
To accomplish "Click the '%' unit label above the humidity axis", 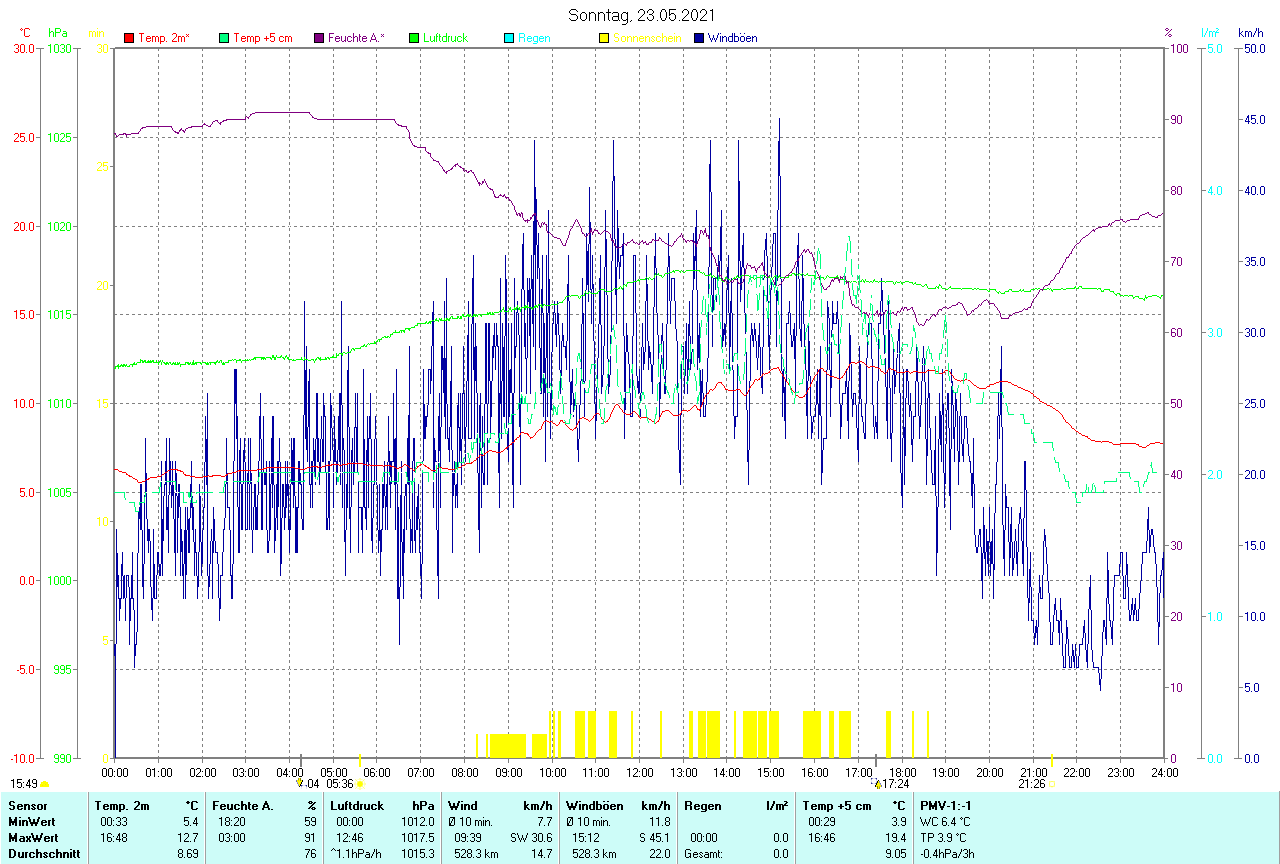I will [x=1167, y=33].
